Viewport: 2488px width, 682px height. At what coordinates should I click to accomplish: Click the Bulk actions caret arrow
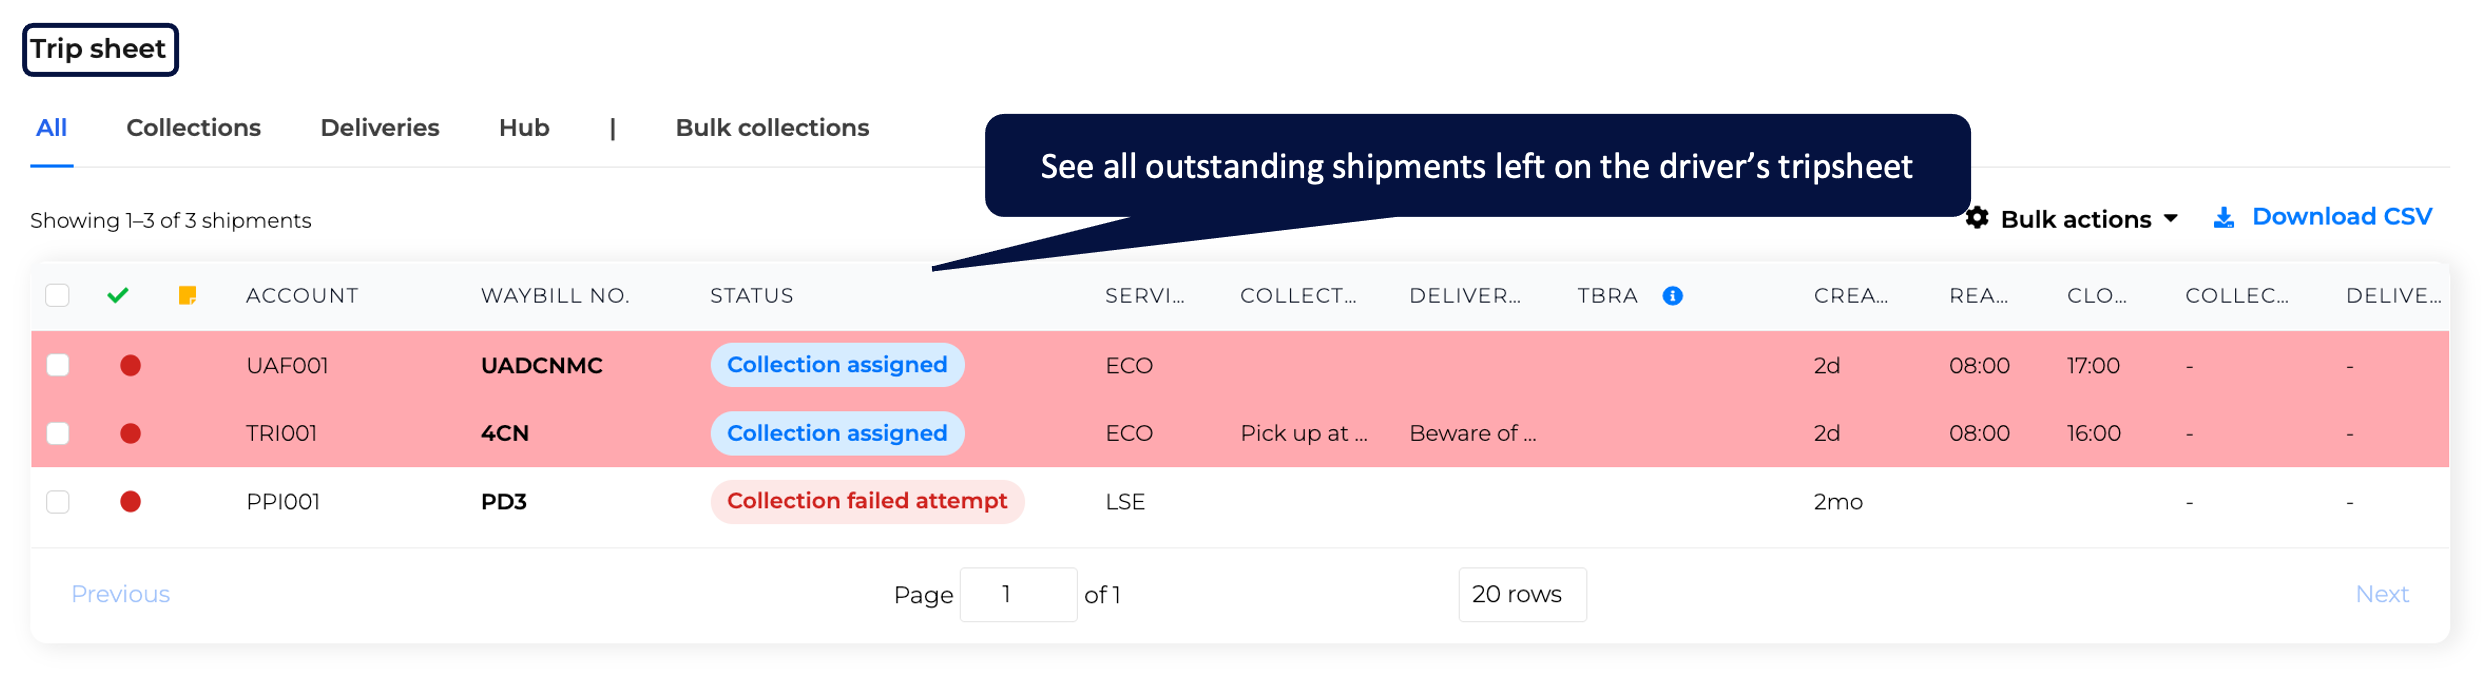pos(2171,218)
